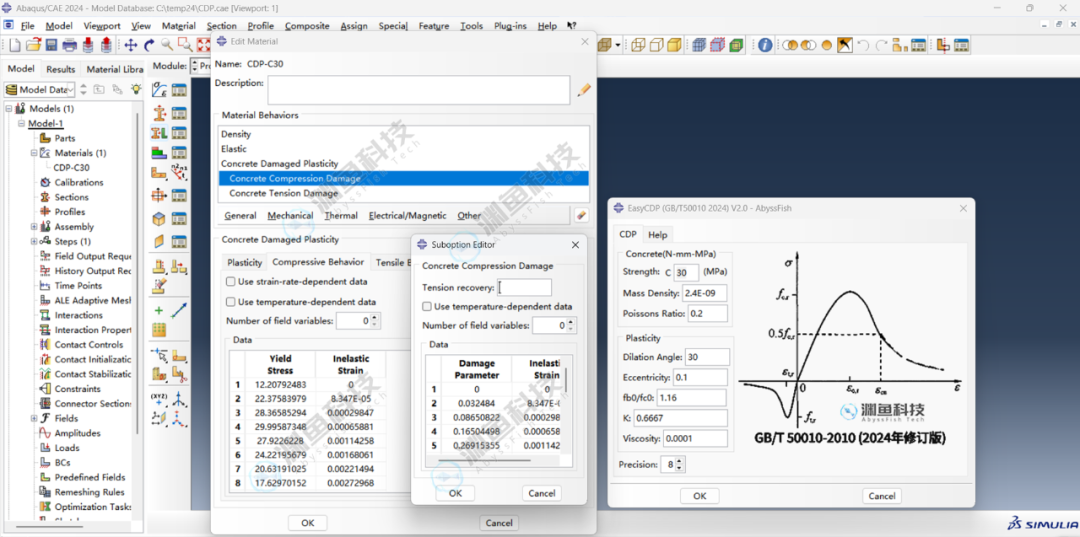Click OK in the EasyCDP dialog
The height and width of the screenshot is (537, 1080).
[x=699, y=496]
